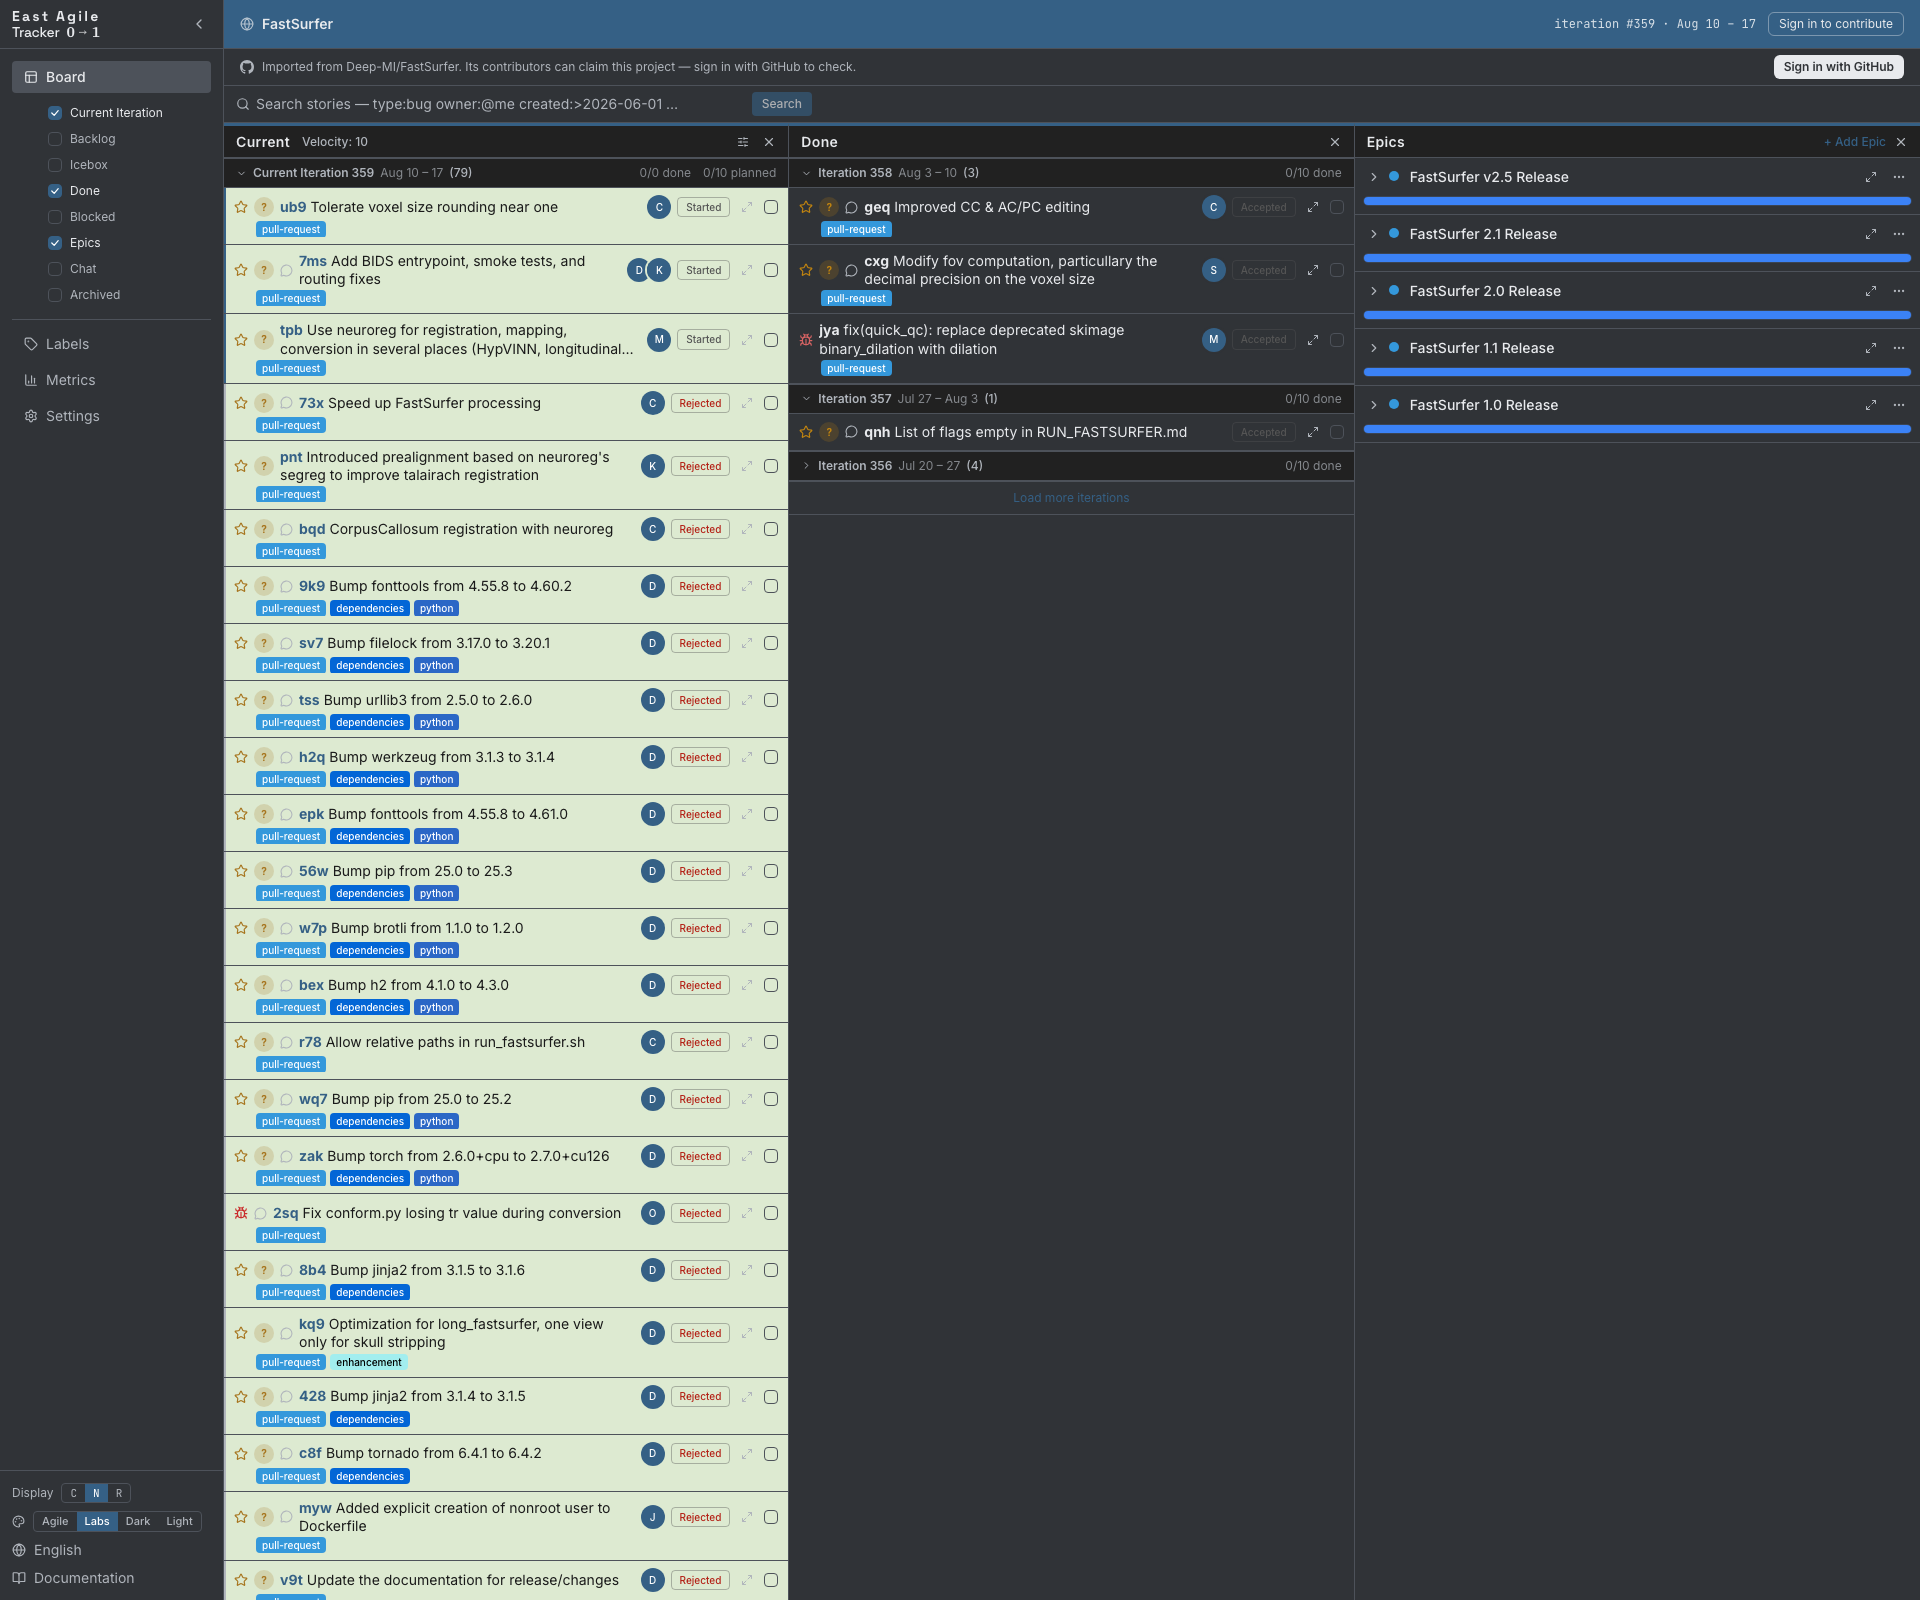Uncheck the Current Iteration panel checkbox
This screenshot has width=1920, height=1600.
tap(55, 113)
